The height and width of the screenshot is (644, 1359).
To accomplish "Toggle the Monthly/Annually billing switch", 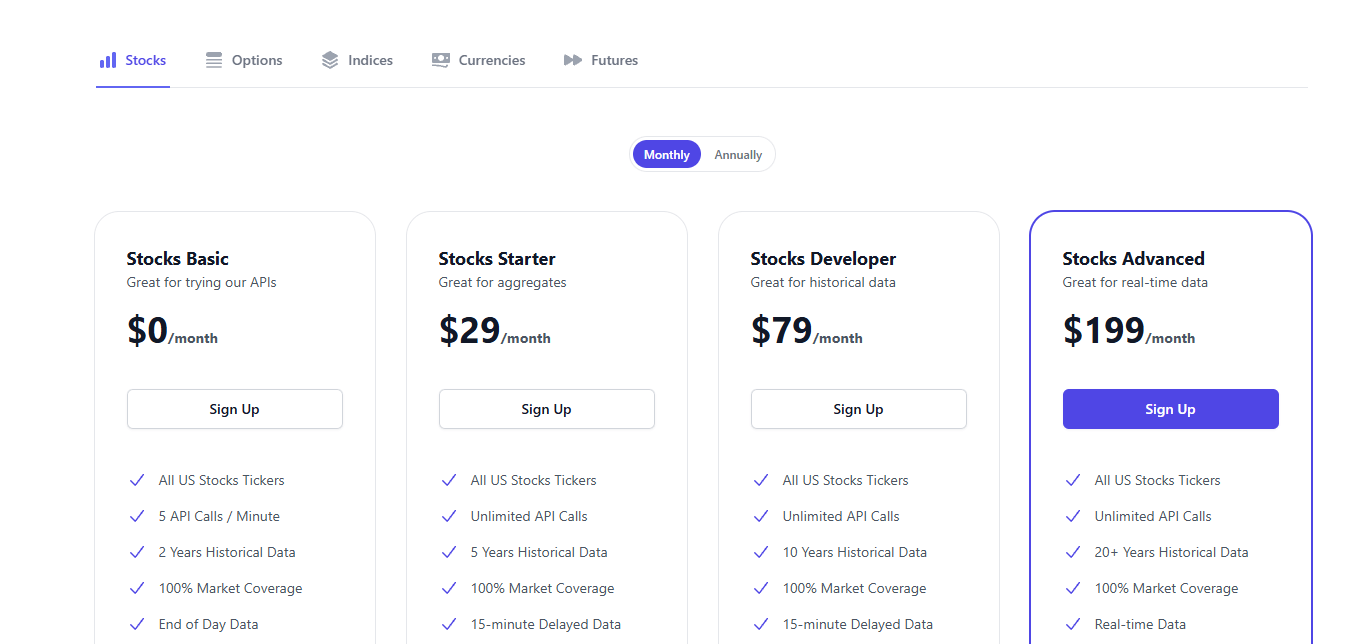I will click(x=701, y=154).
